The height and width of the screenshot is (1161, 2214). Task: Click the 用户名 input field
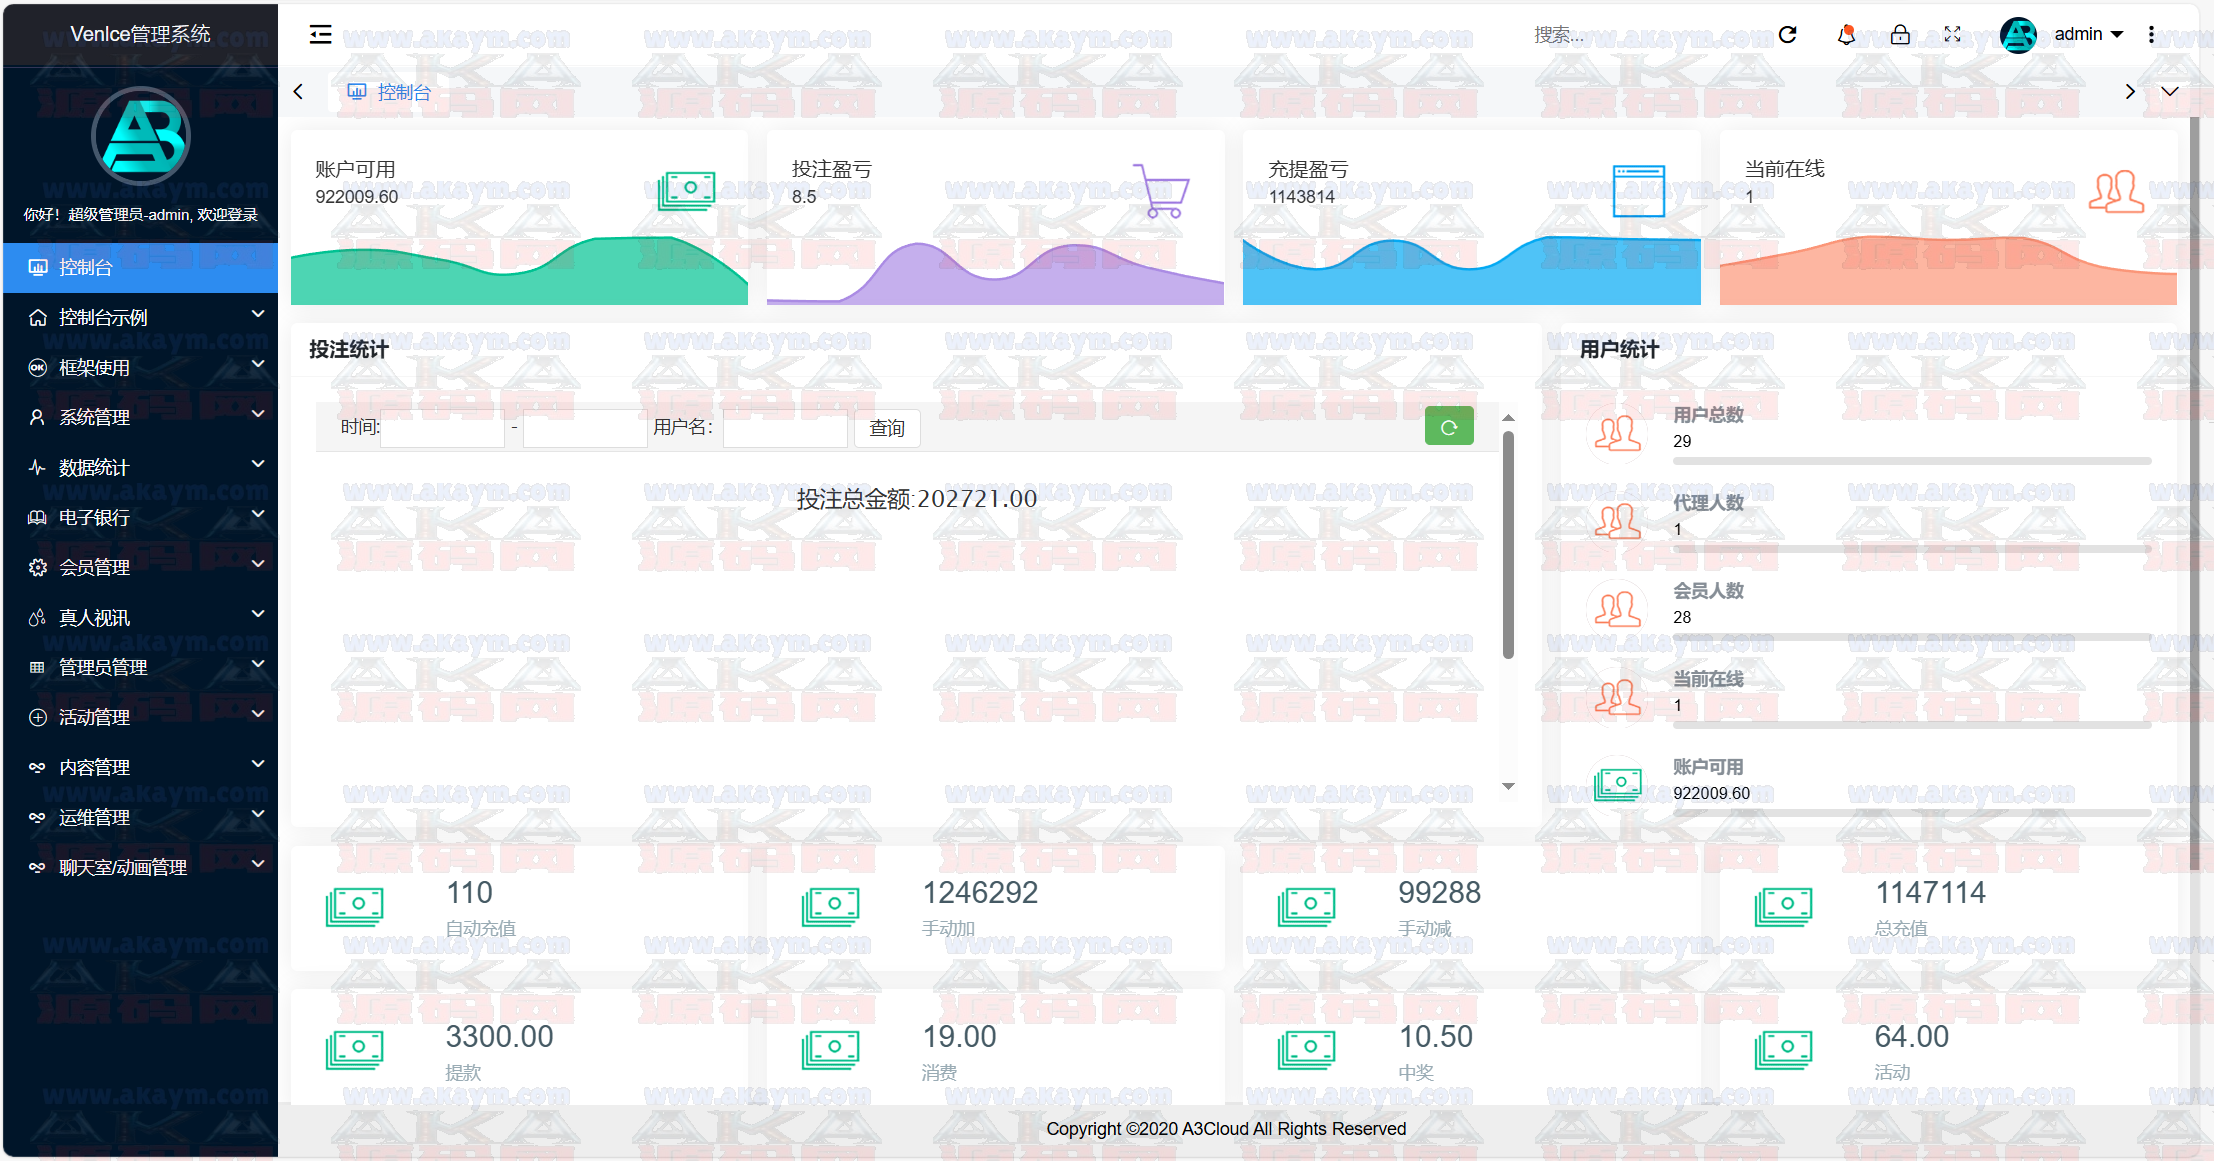point(784,428)
